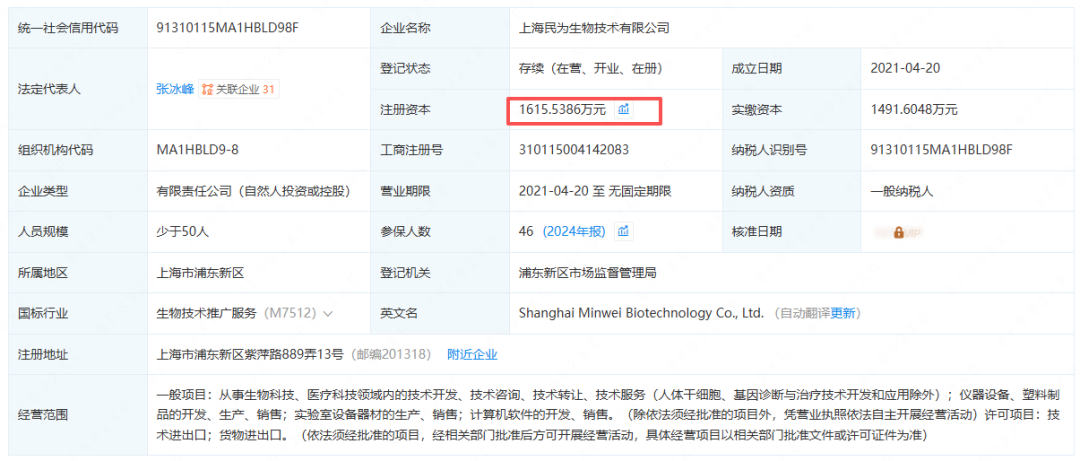Click the lock VIP icon in 核准日期 row

[899, 233]
